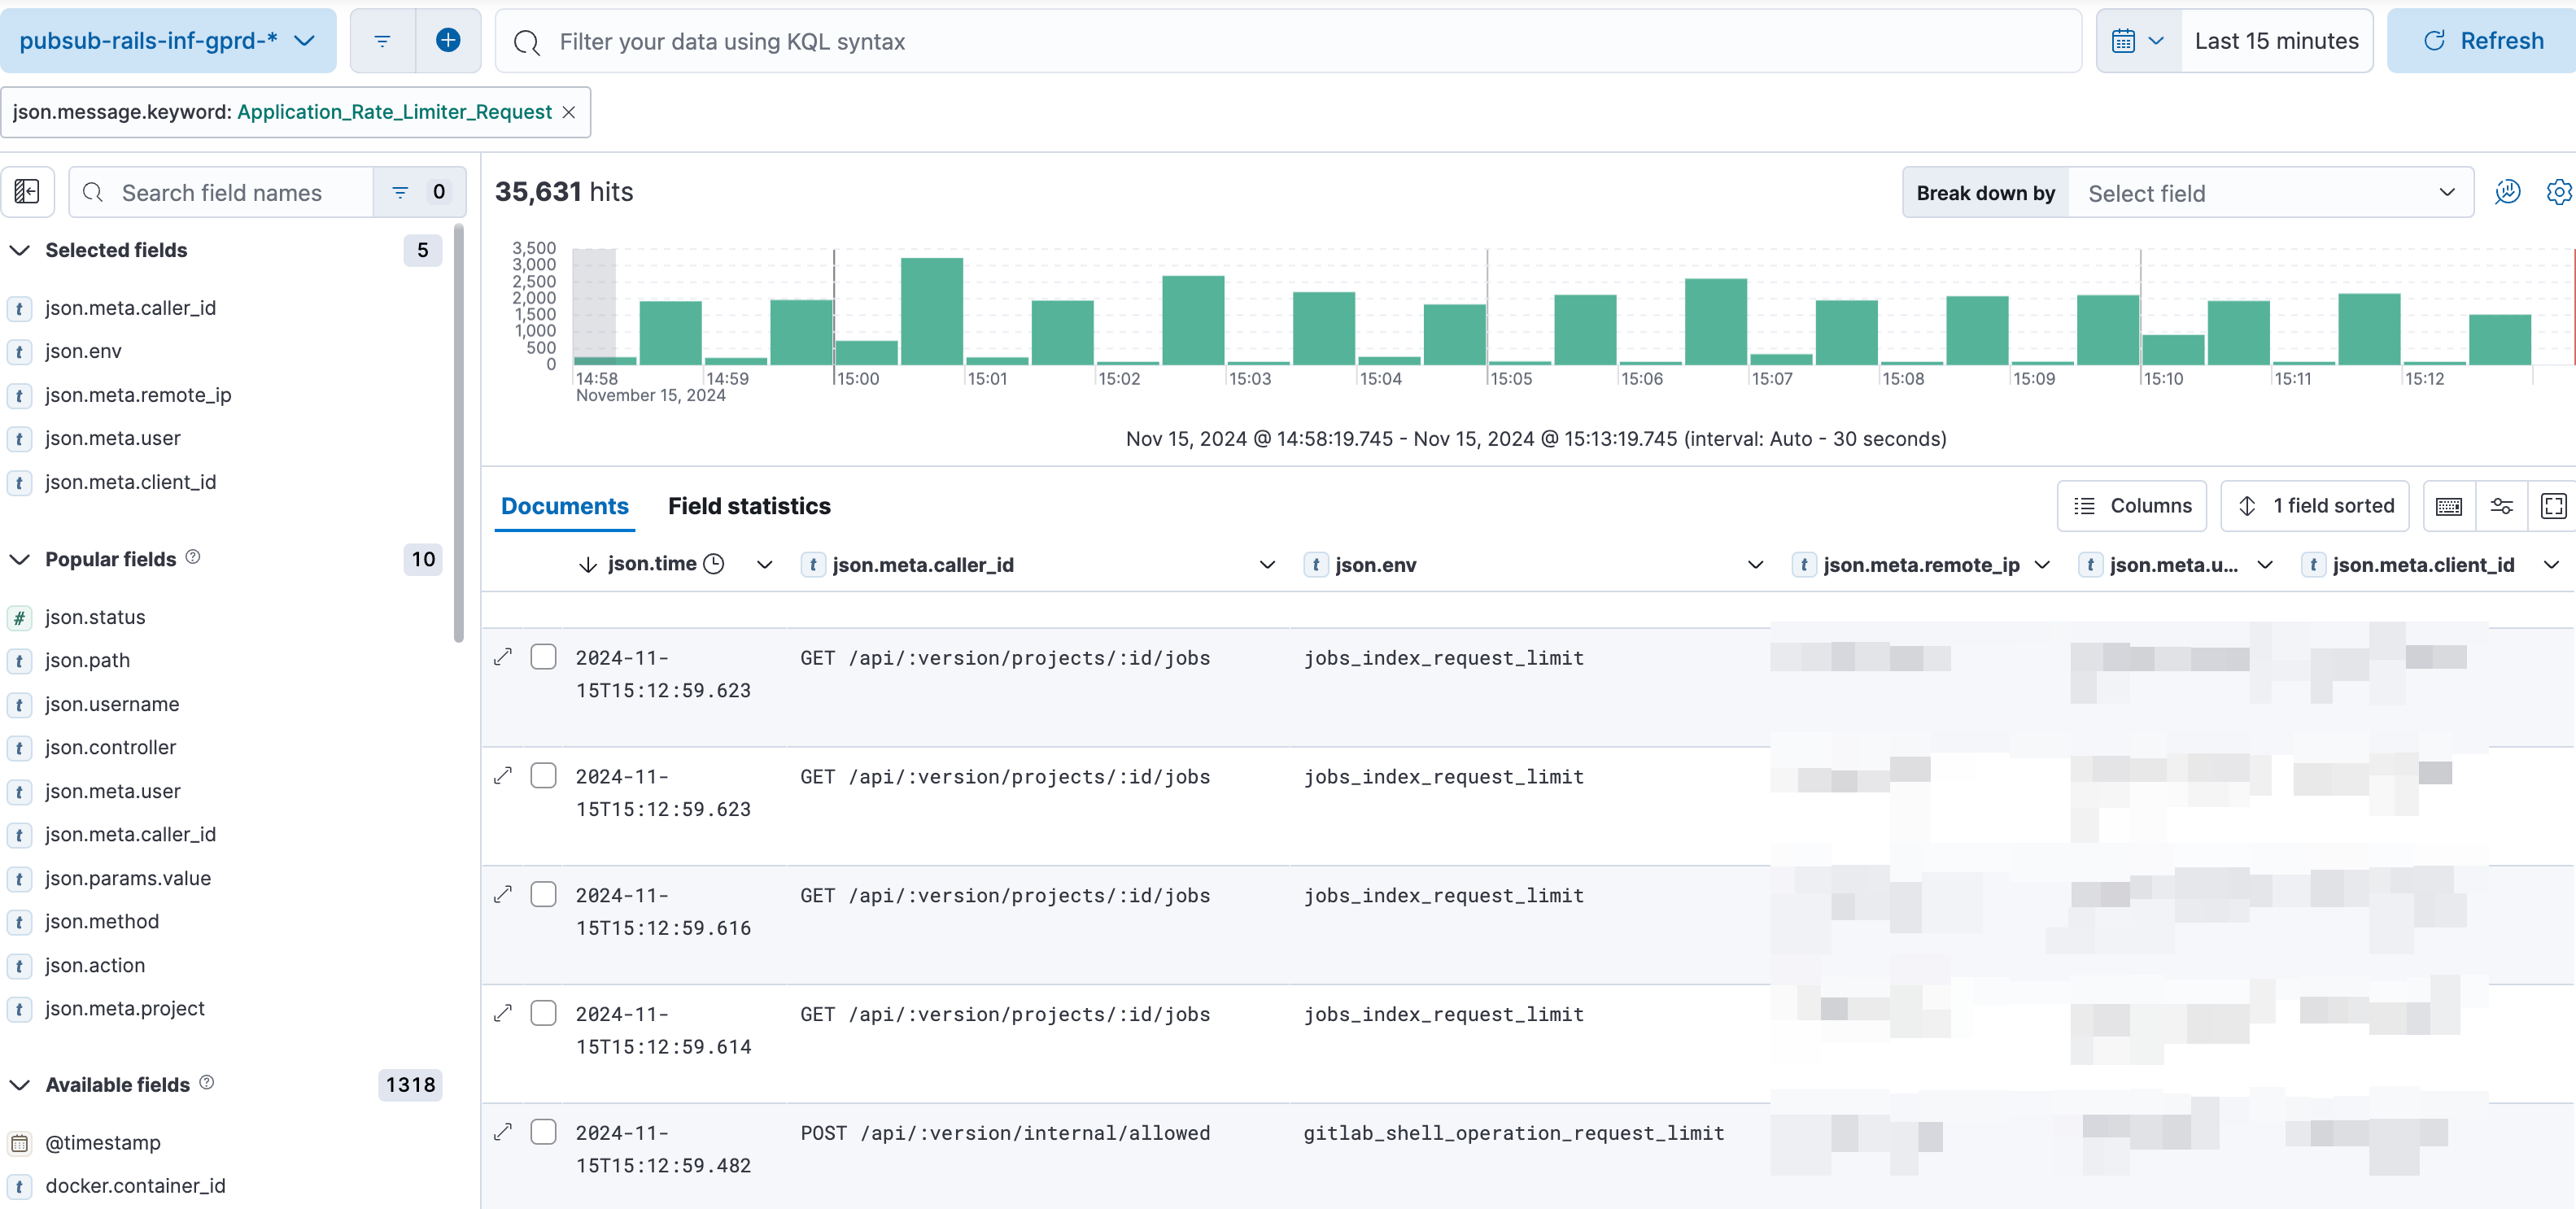Viewport: 2576px width, 1209px height.
Task: Expand the first document row details
Action: pos(503,657)
